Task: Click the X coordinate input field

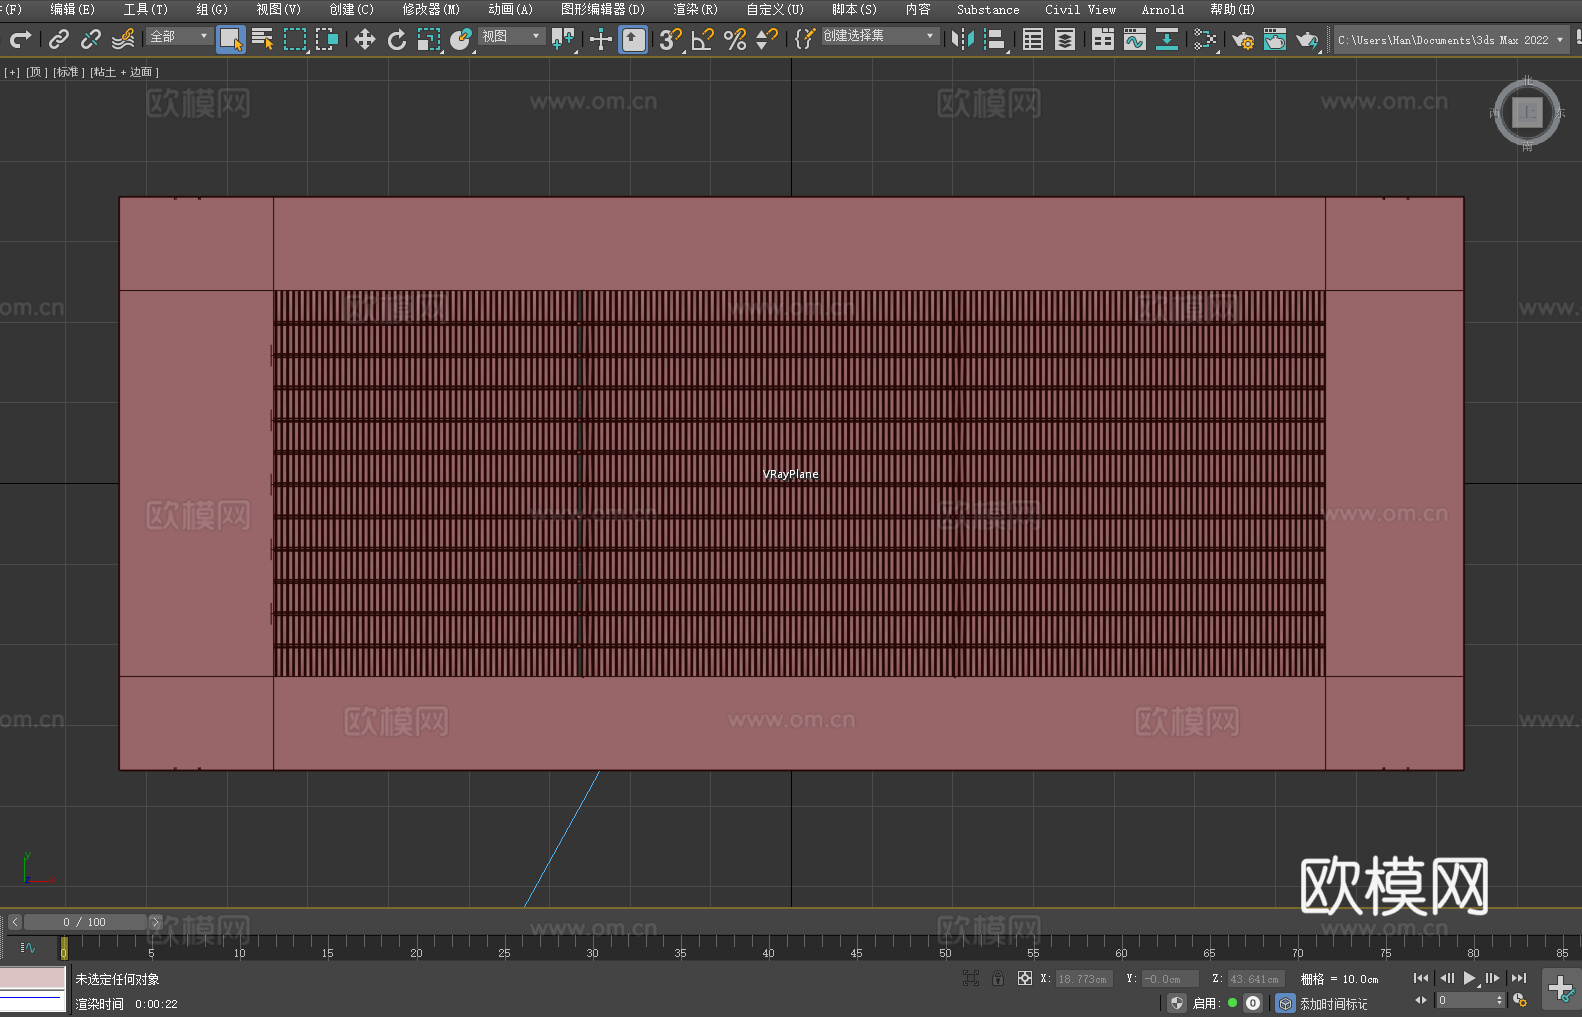Action: click(x=1084, y=979)
